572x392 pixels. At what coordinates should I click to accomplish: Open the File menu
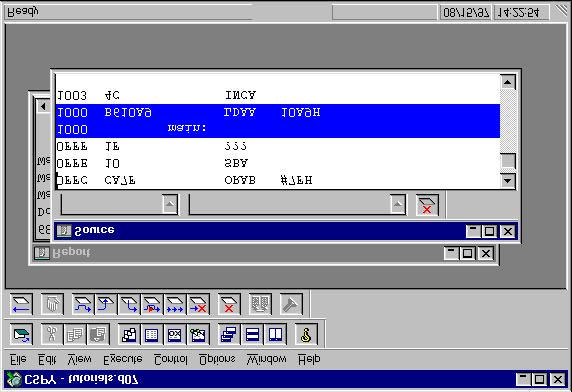18,360
